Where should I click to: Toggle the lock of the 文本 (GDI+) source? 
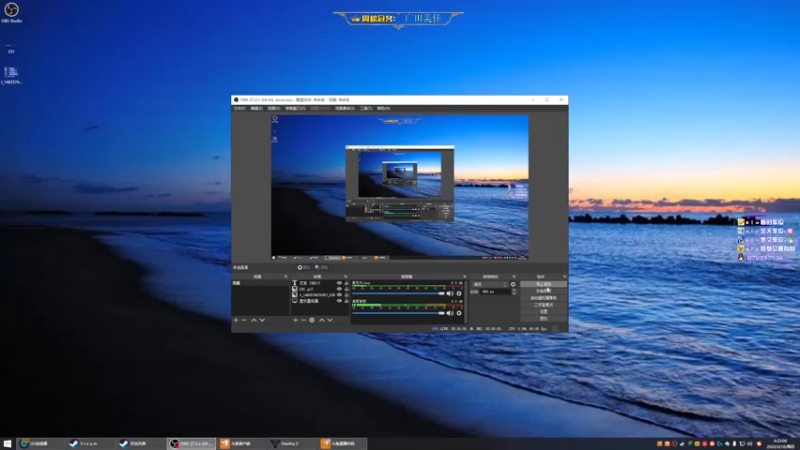tap(346, 283)
